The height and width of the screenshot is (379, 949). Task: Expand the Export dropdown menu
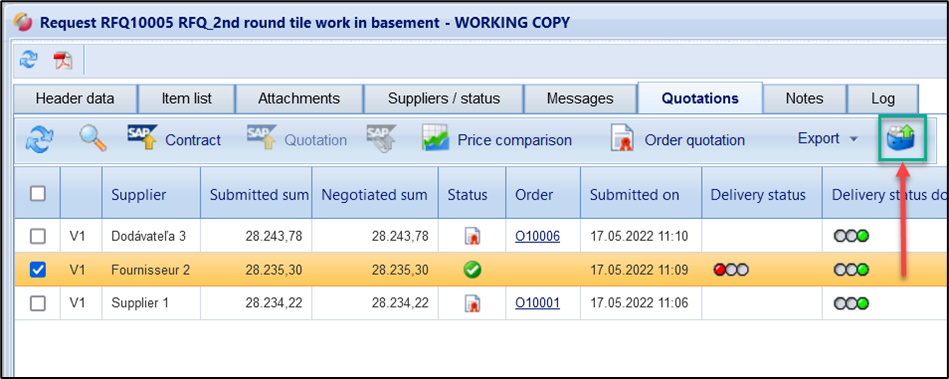click(x=827, y=139)
